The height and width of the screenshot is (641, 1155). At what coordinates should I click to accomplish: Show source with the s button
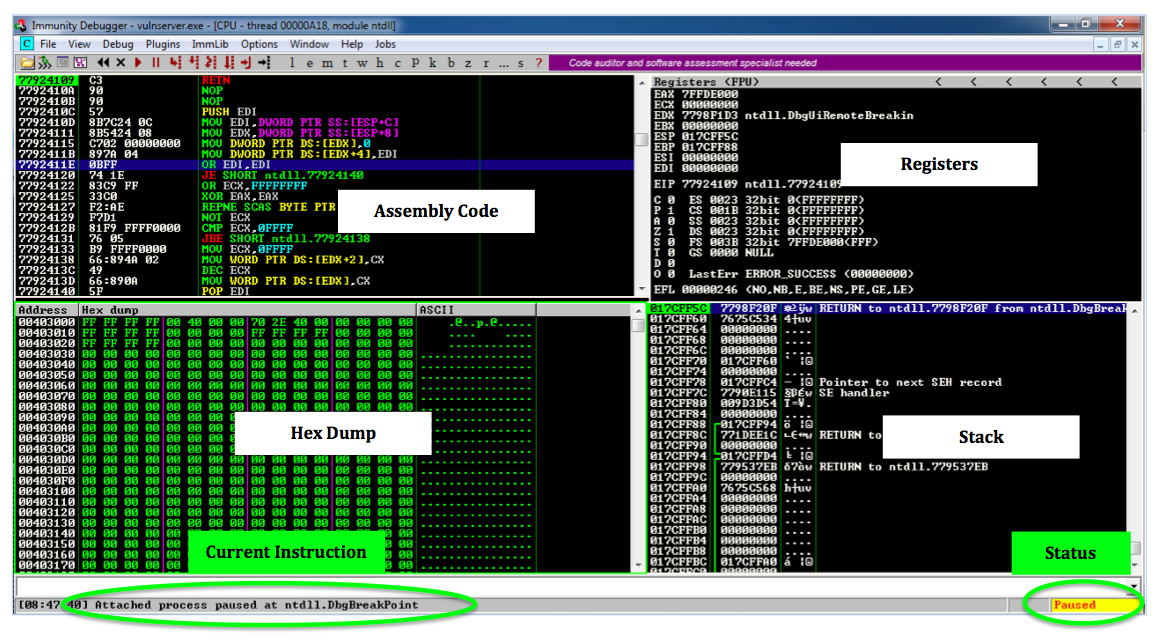(x=521, y=63)
